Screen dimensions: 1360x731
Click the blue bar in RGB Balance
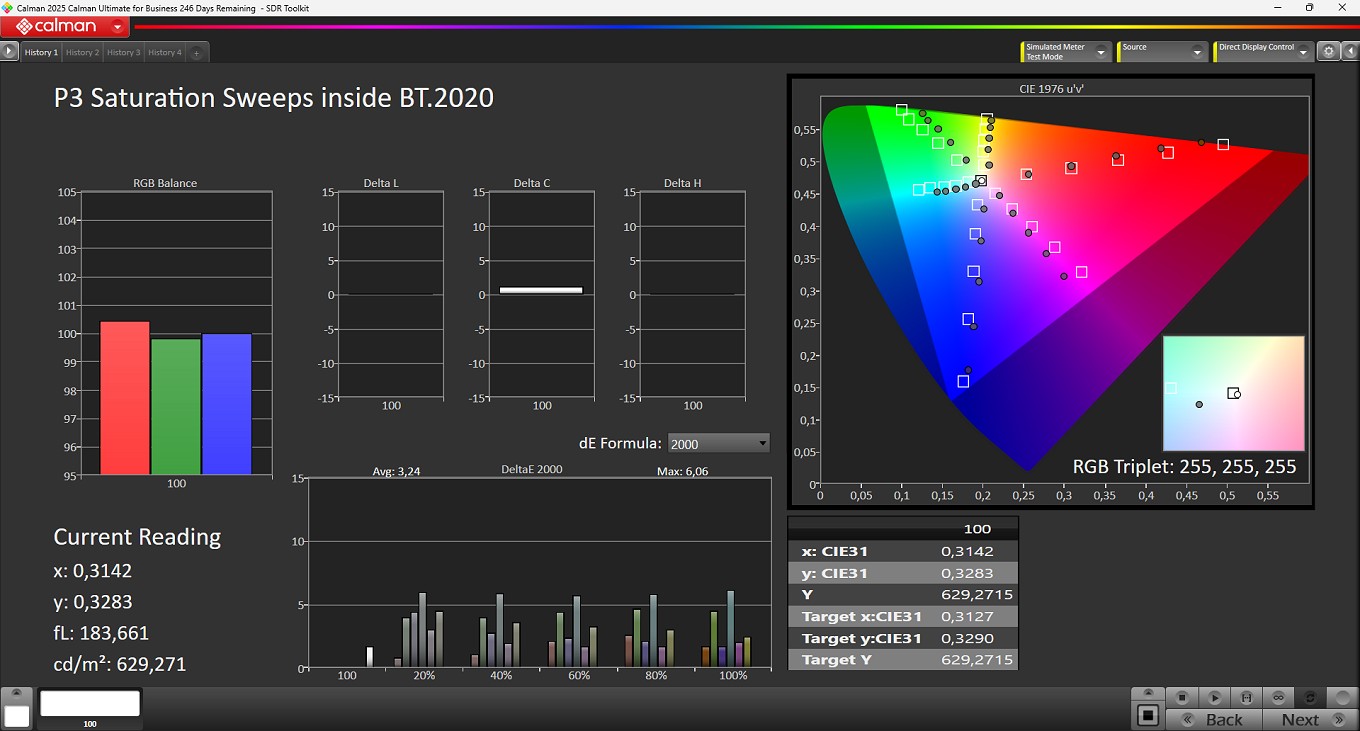[227, 404]
